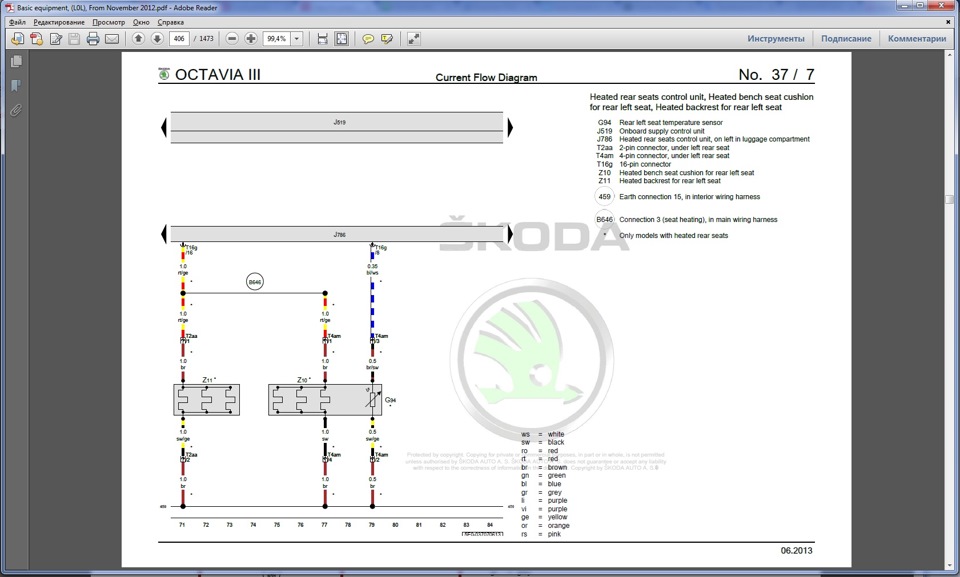Click the page number input field
The width and height of the screenshot is (960, 577).
[179, 39]
